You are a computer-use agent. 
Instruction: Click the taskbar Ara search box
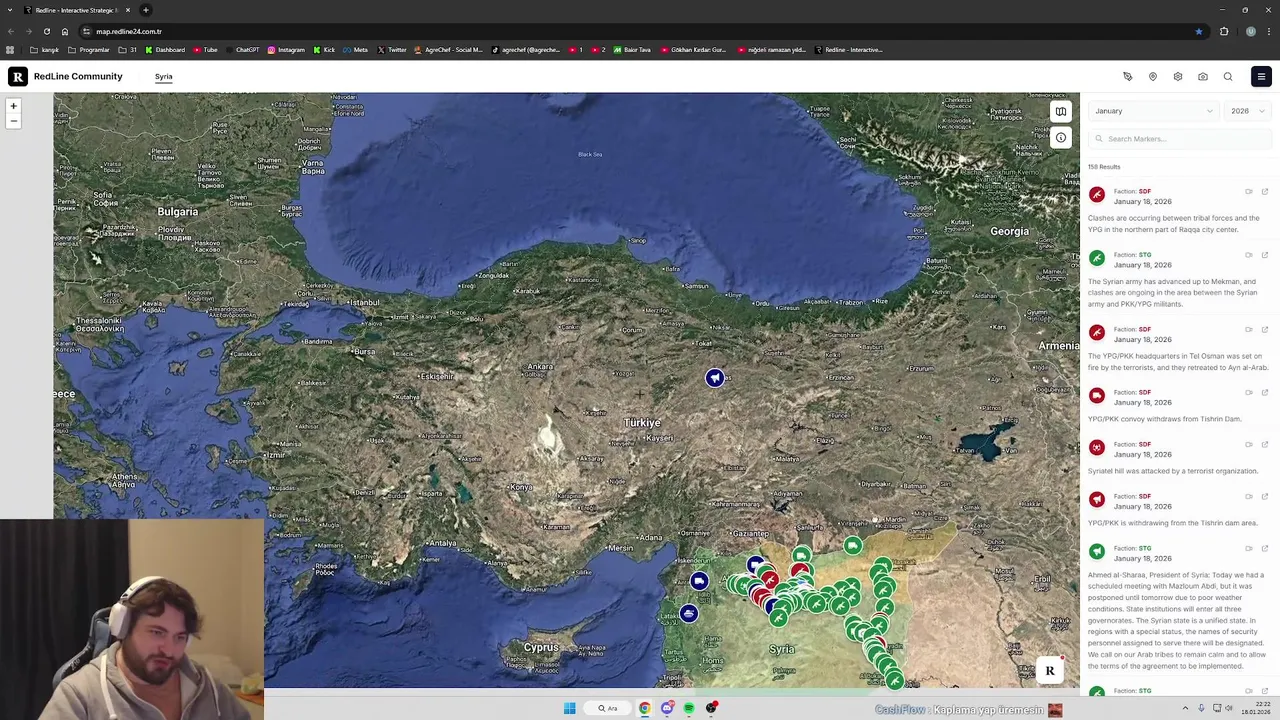(x=608, y=708)
